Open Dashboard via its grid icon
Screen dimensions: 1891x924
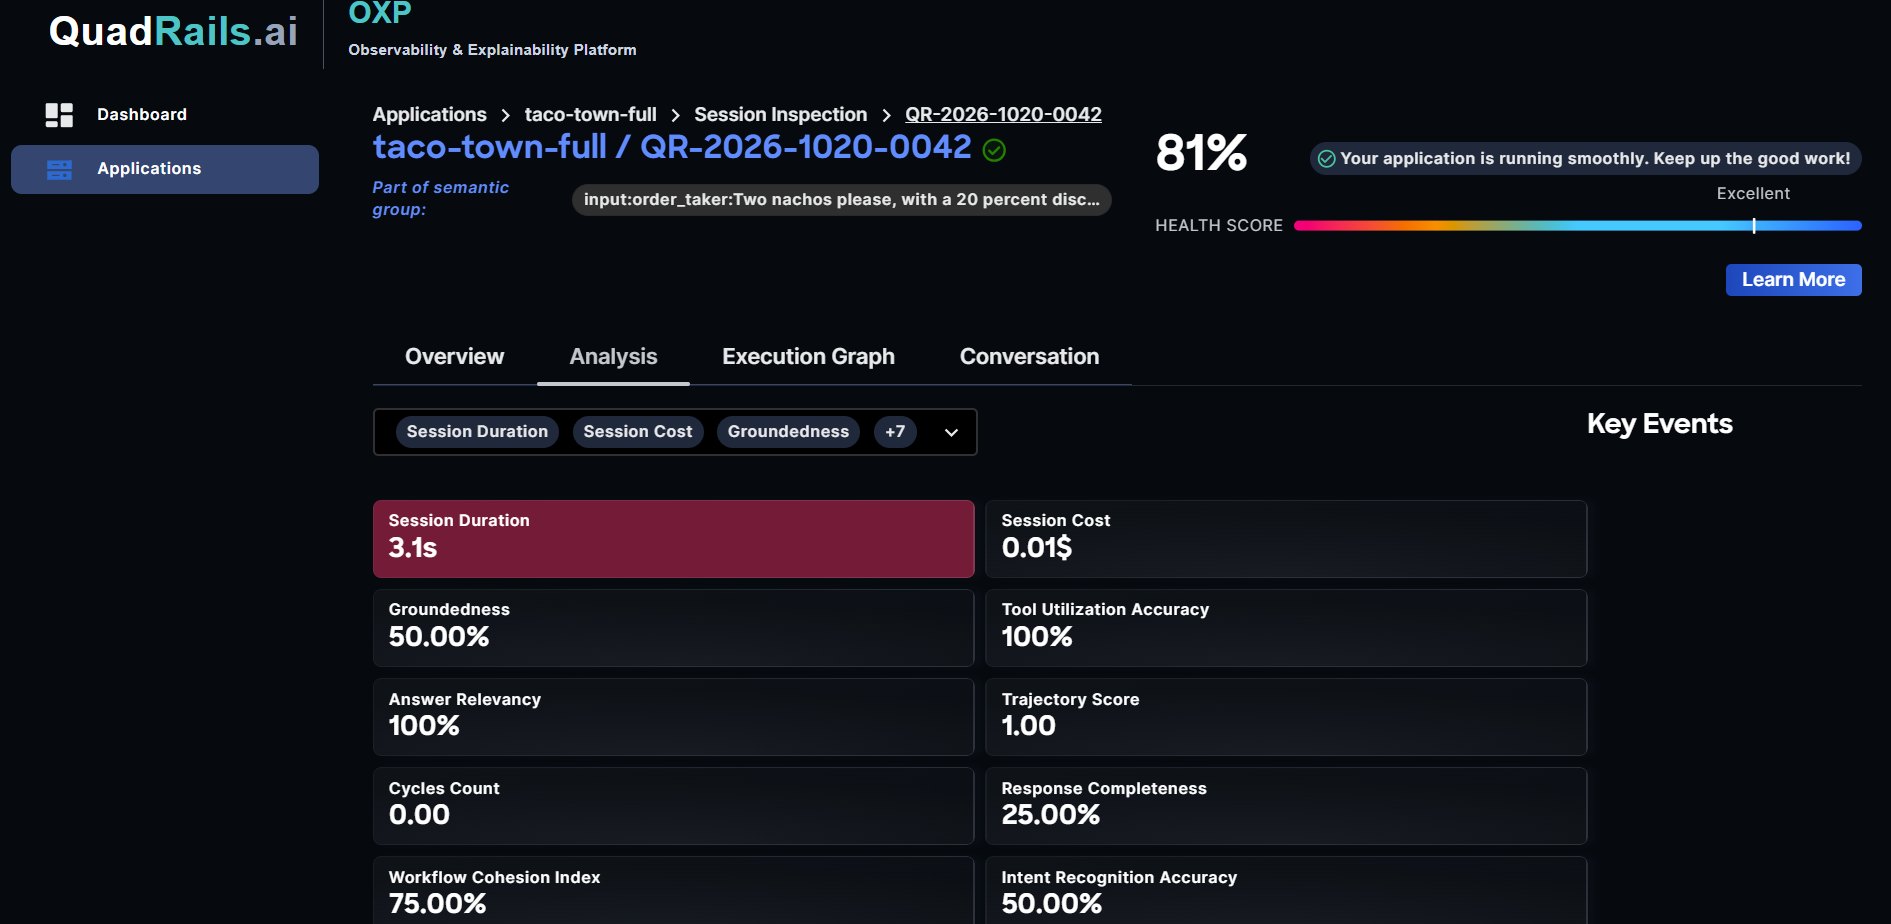pos(59,115)
